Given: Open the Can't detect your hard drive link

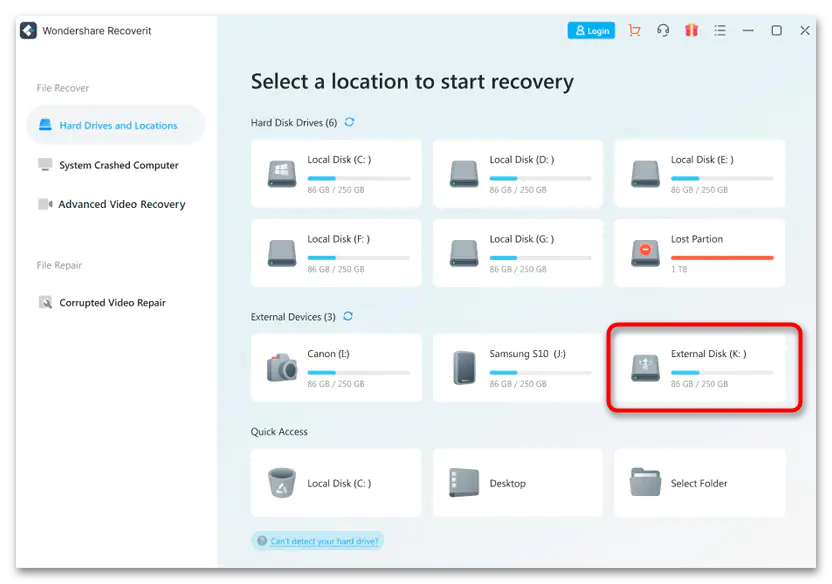Looking at the screenshot, I should coord(323,541).
